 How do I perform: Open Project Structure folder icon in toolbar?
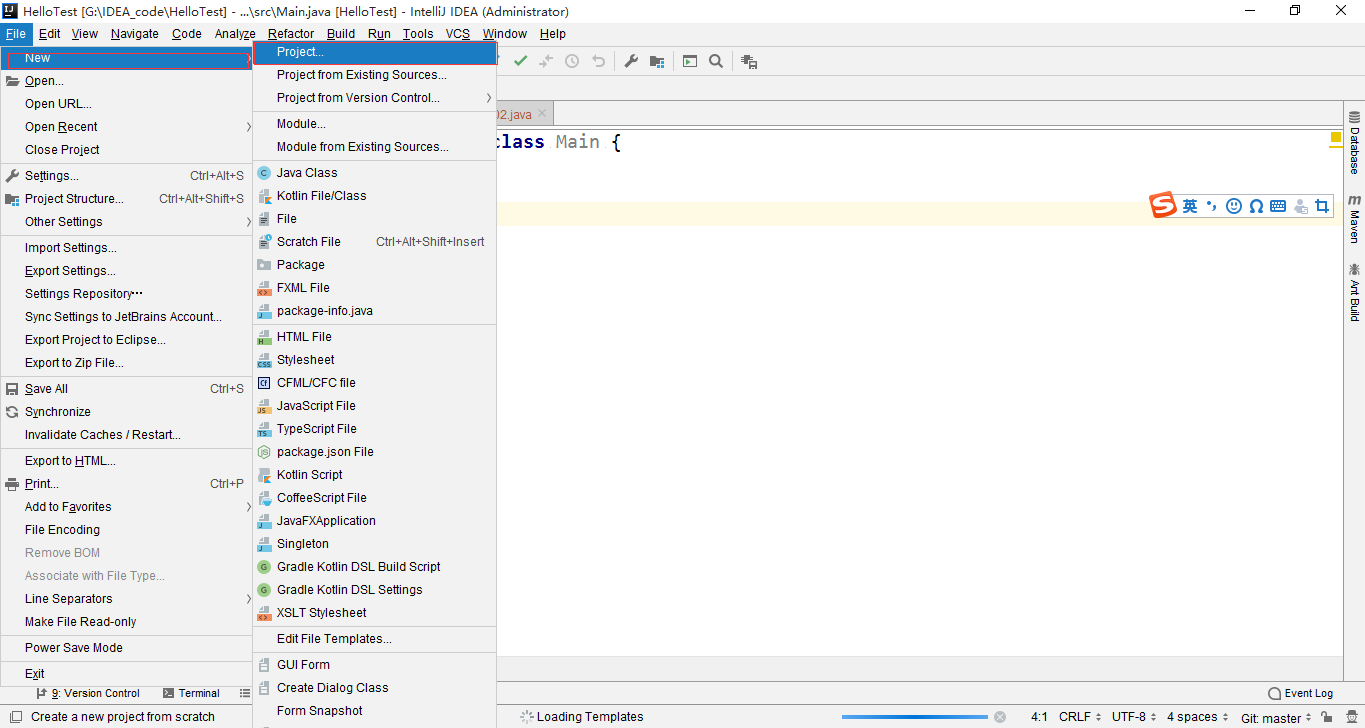coord(657,61)
